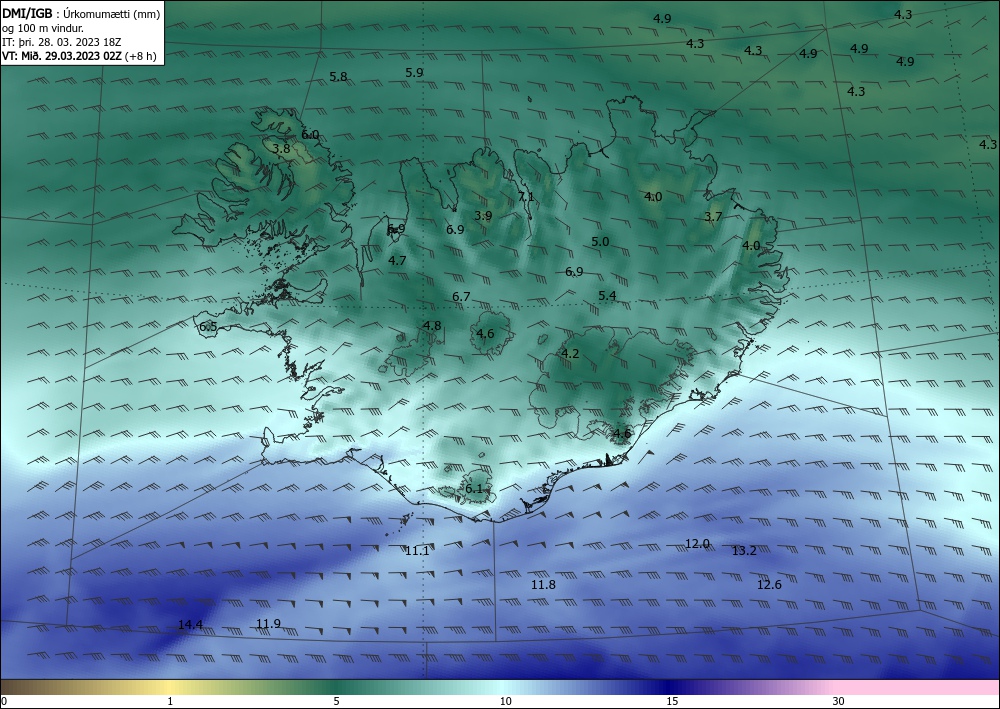The height and width of the screenshot is (709, 1000).
Task: Click the 4.2 value on Vatnajökull glacier
Action: 570,354
